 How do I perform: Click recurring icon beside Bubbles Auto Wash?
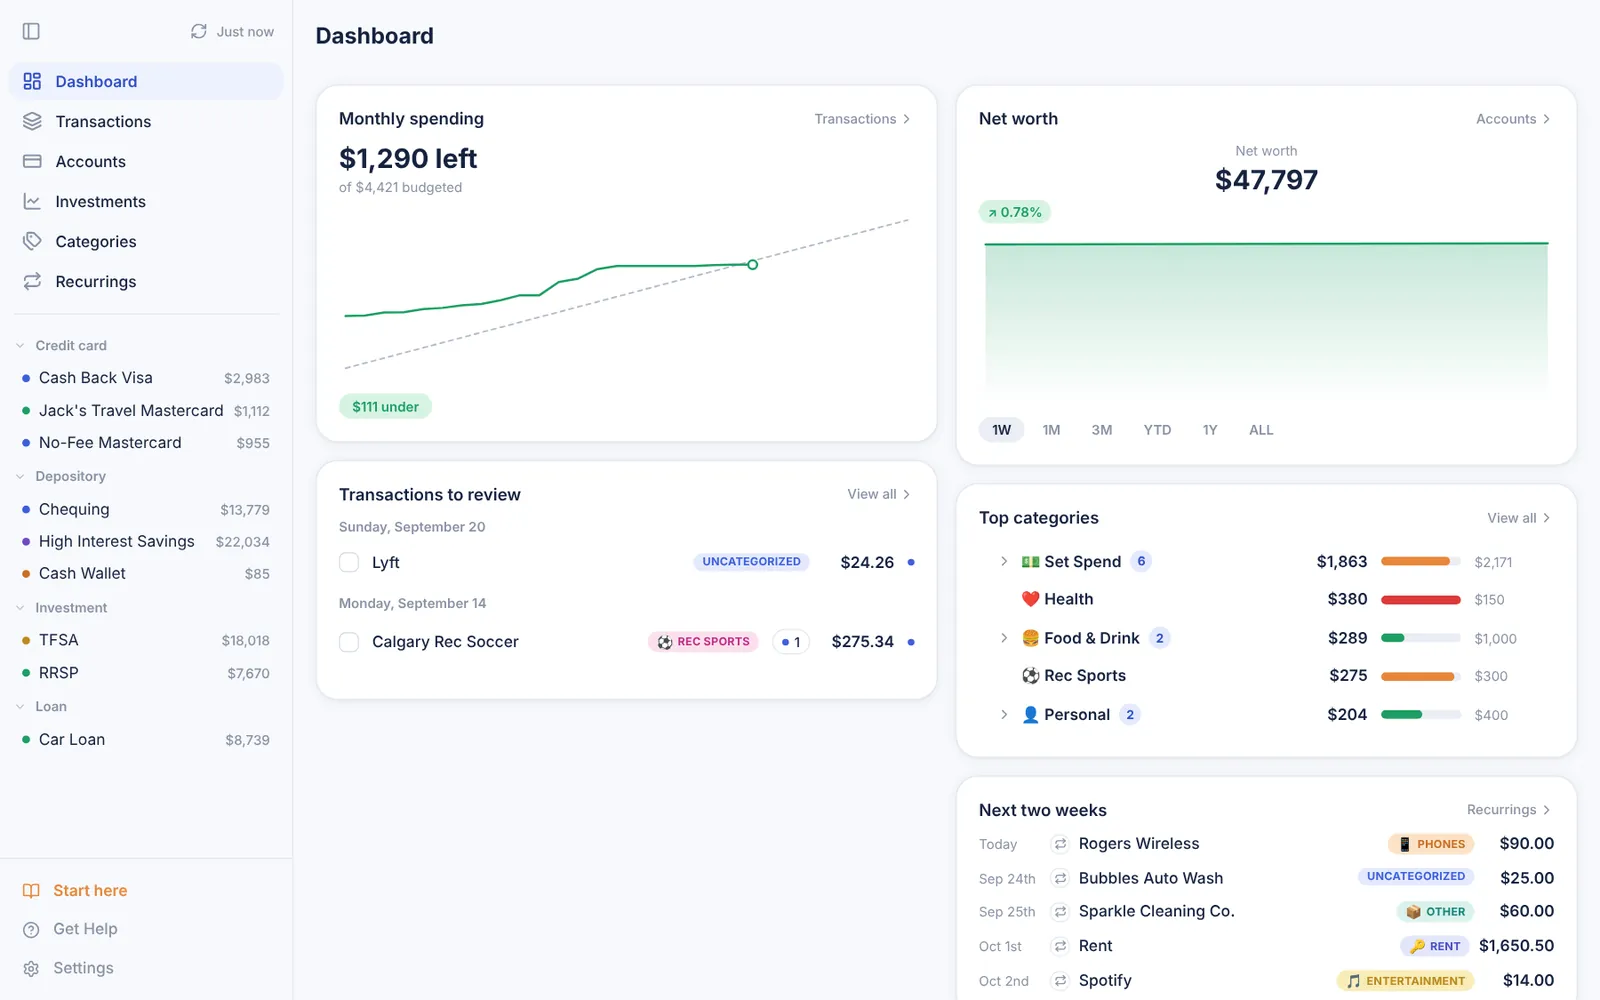click(1060, 878)
